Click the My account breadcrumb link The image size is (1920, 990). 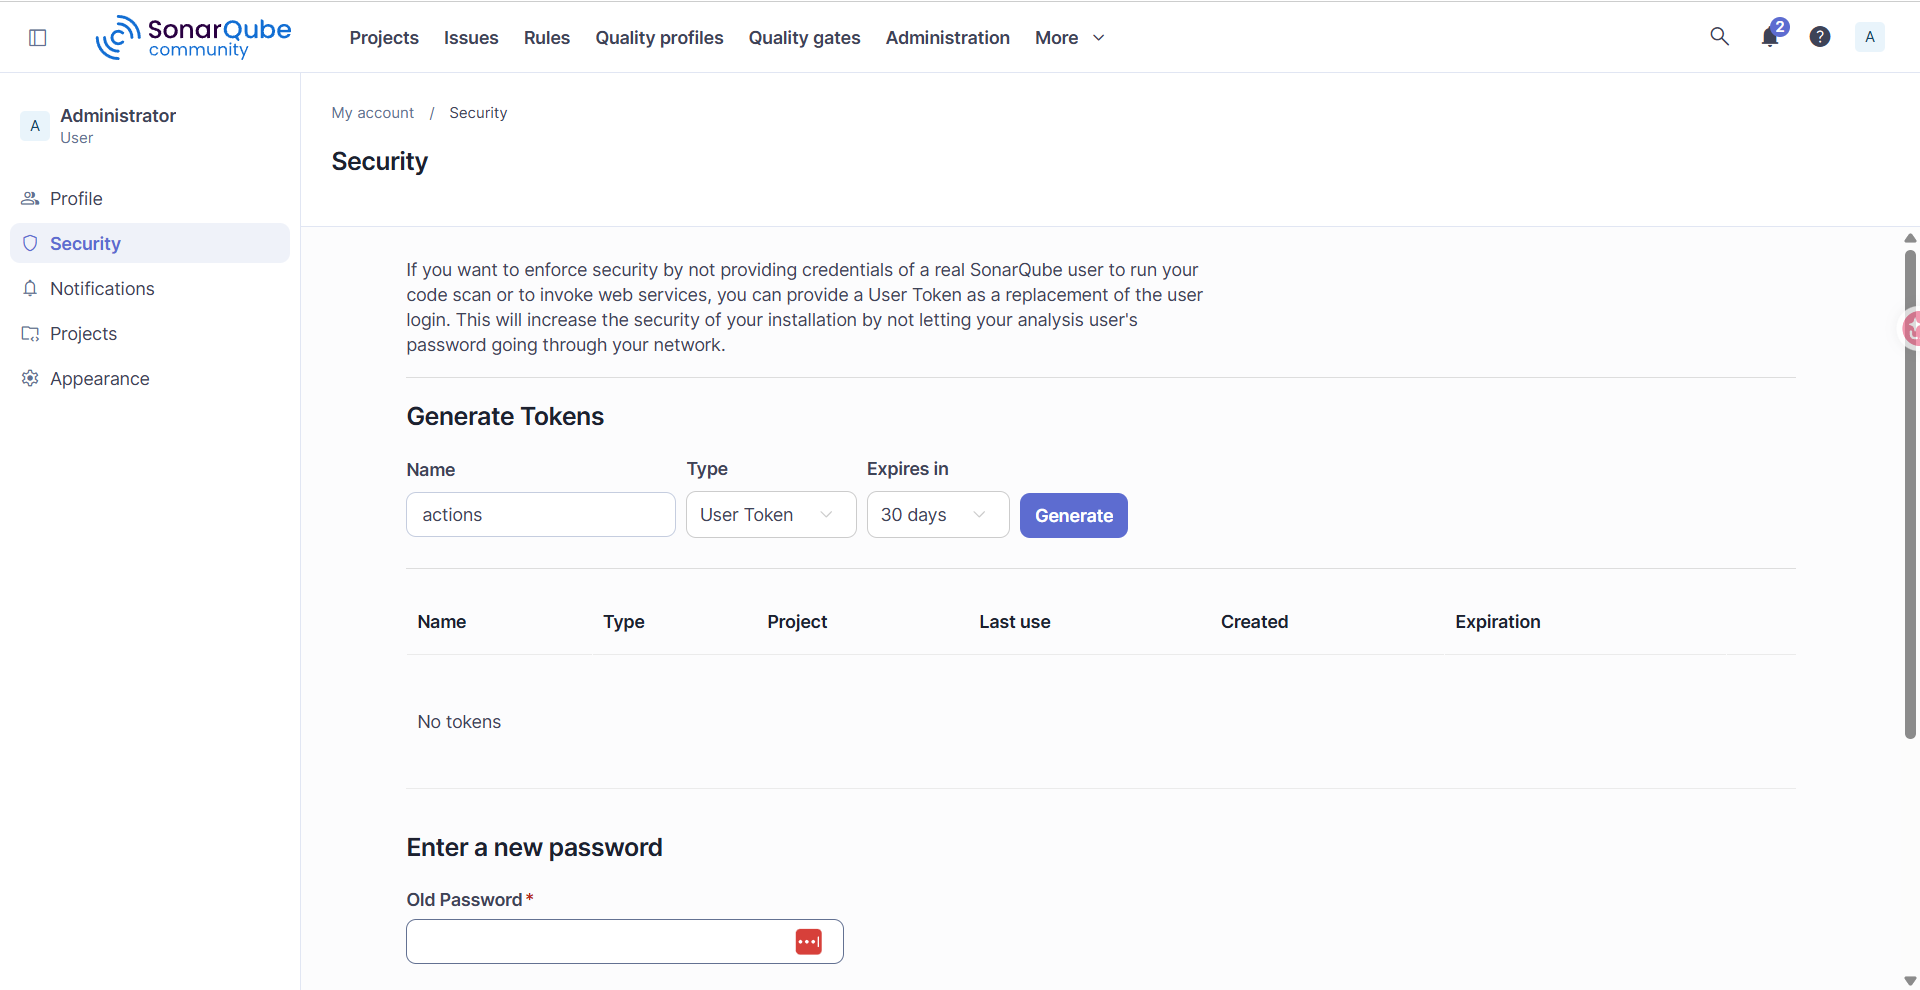point(372,113)
